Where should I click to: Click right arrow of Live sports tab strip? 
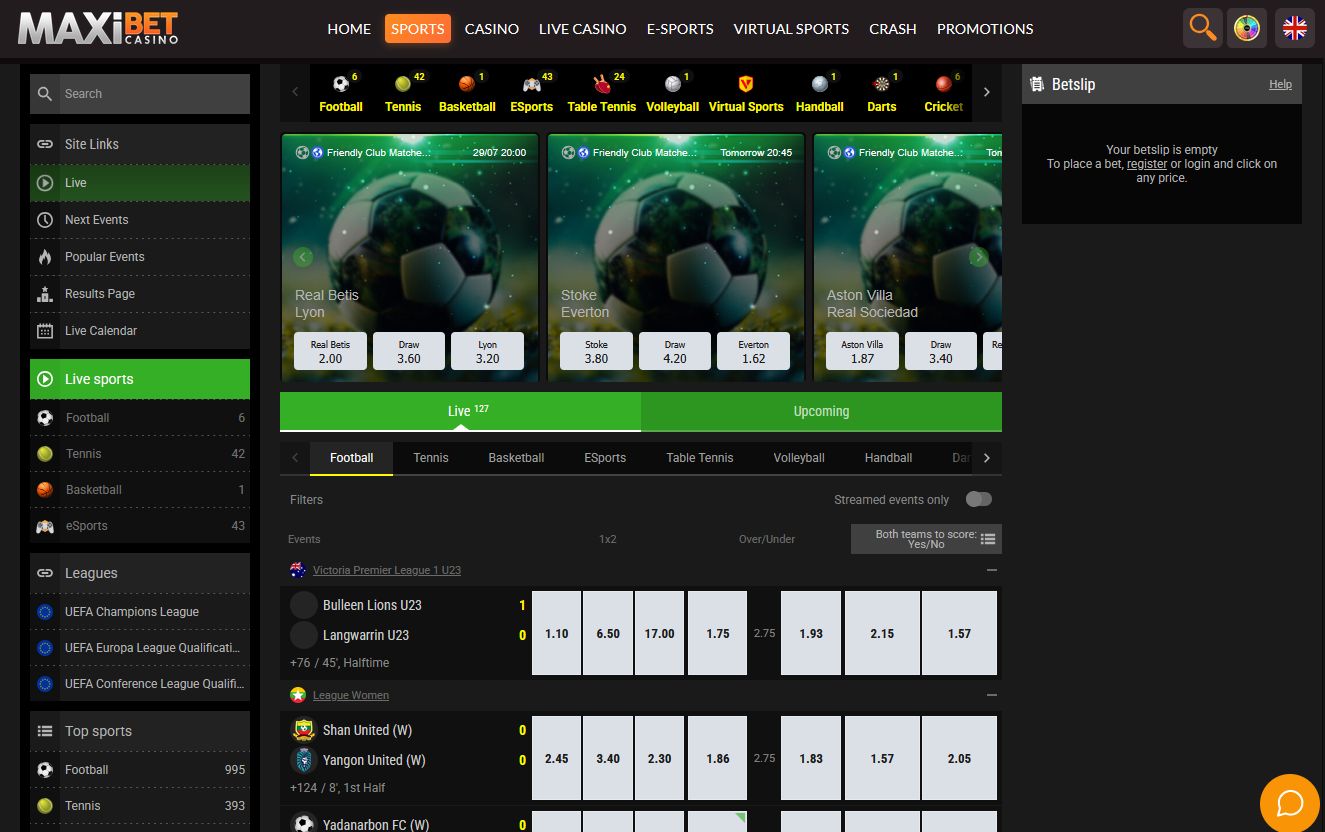click(987, 458)
